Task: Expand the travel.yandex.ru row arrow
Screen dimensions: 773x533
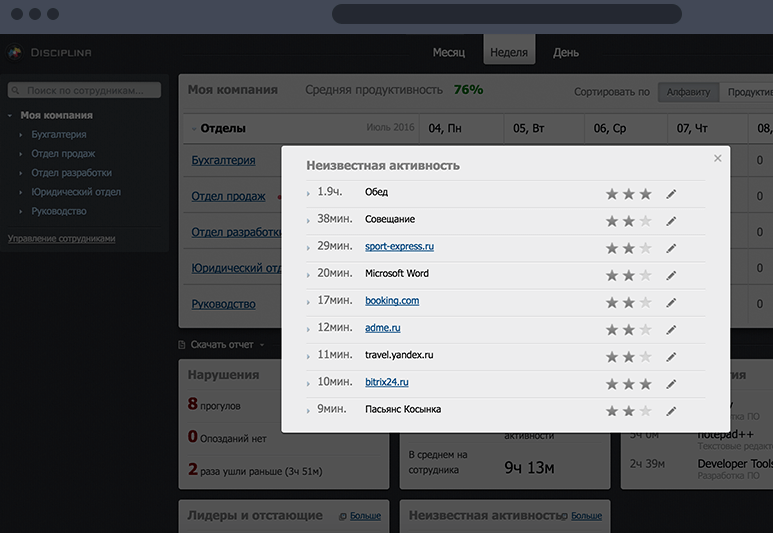Action: point(308,356)
